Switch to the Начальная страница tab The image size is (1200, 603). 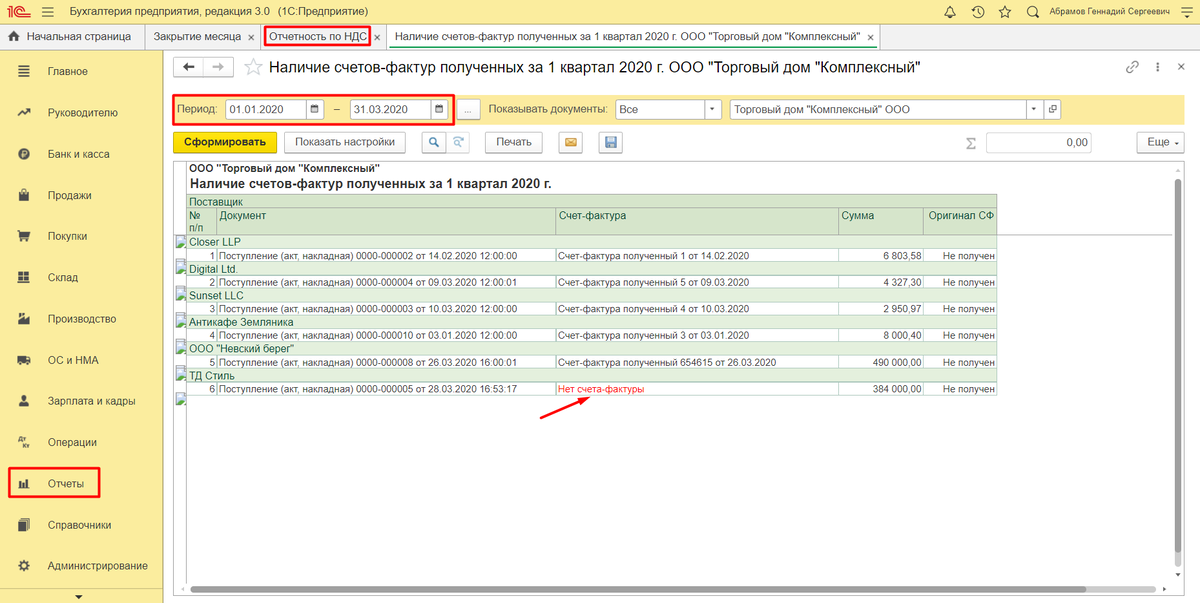pos(70,37)
